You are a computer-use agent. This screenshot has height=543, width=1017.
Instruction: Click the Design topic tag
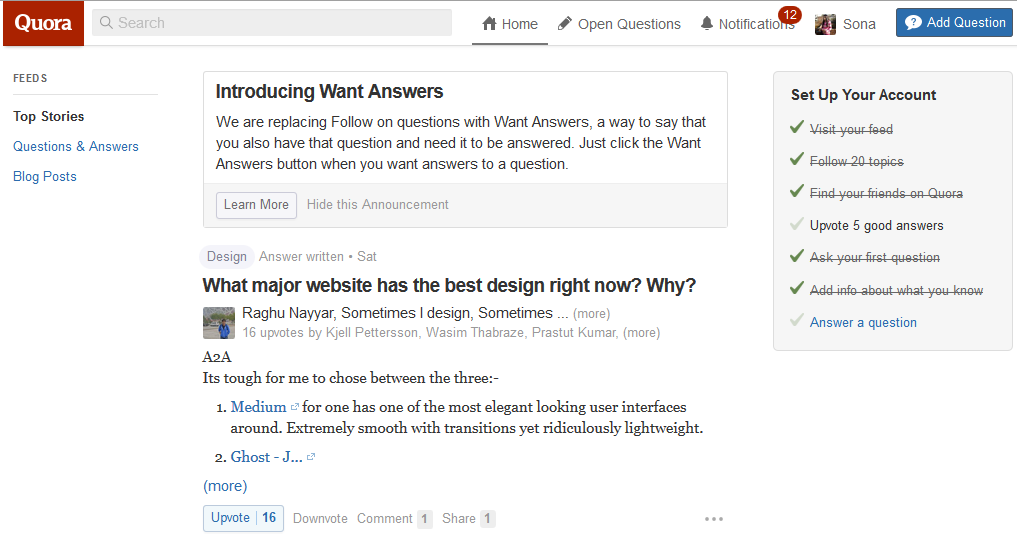coord(226,257)
